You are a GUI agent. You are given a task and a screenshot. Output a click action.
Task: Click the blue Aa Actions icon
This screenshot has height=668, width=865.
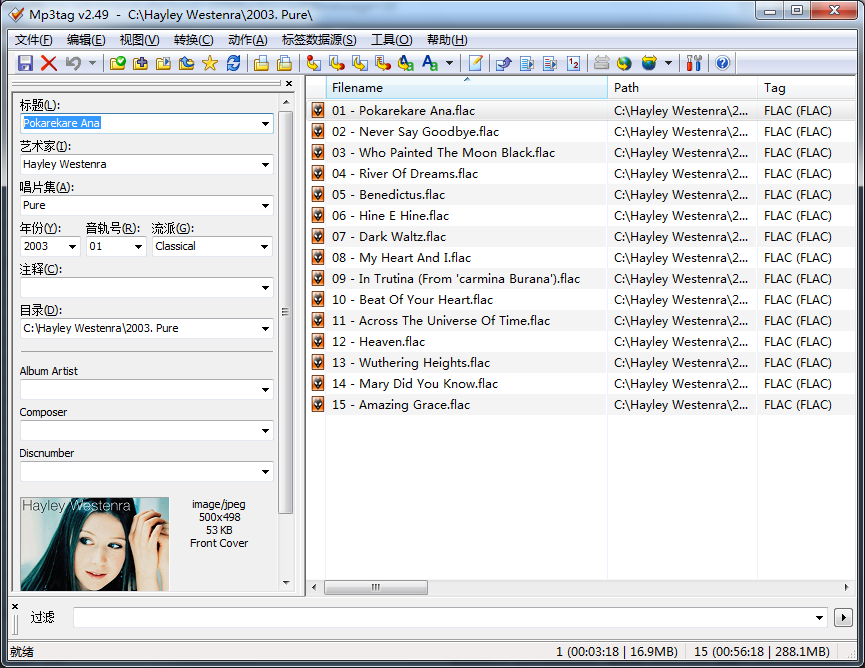pos(430,63)
